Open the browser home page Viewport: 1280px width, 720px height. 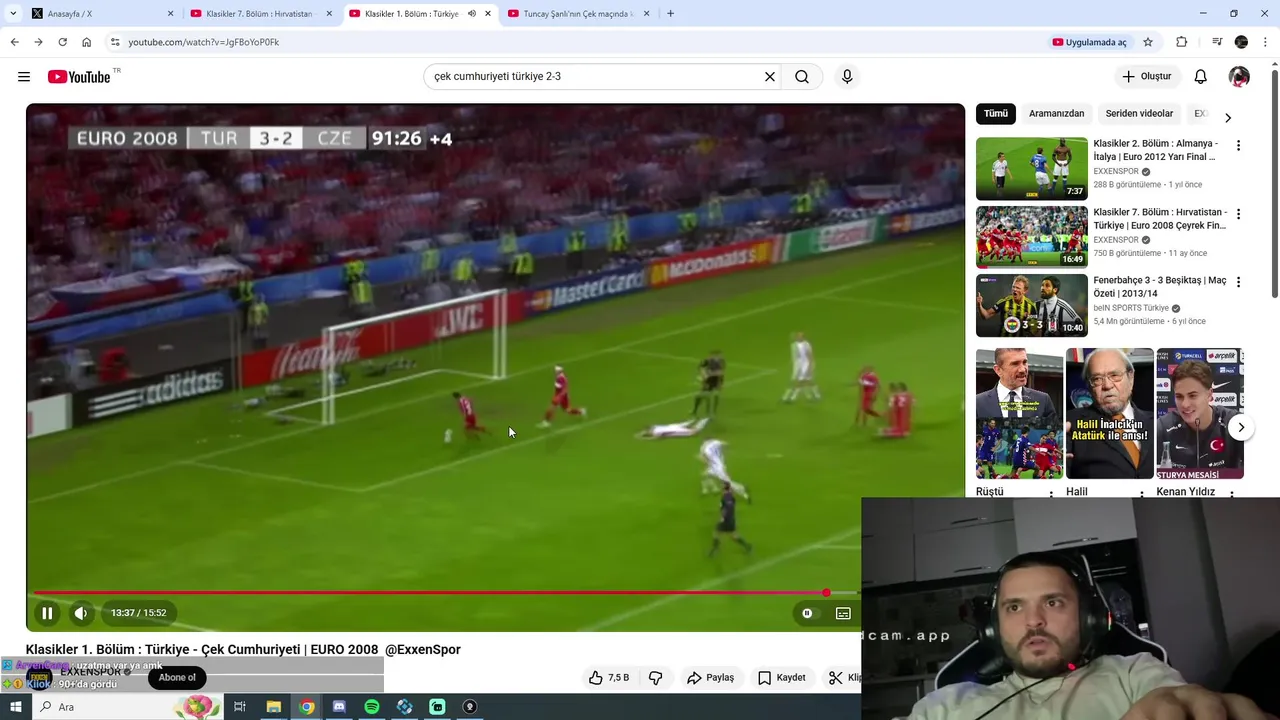[x=86, y=42]
